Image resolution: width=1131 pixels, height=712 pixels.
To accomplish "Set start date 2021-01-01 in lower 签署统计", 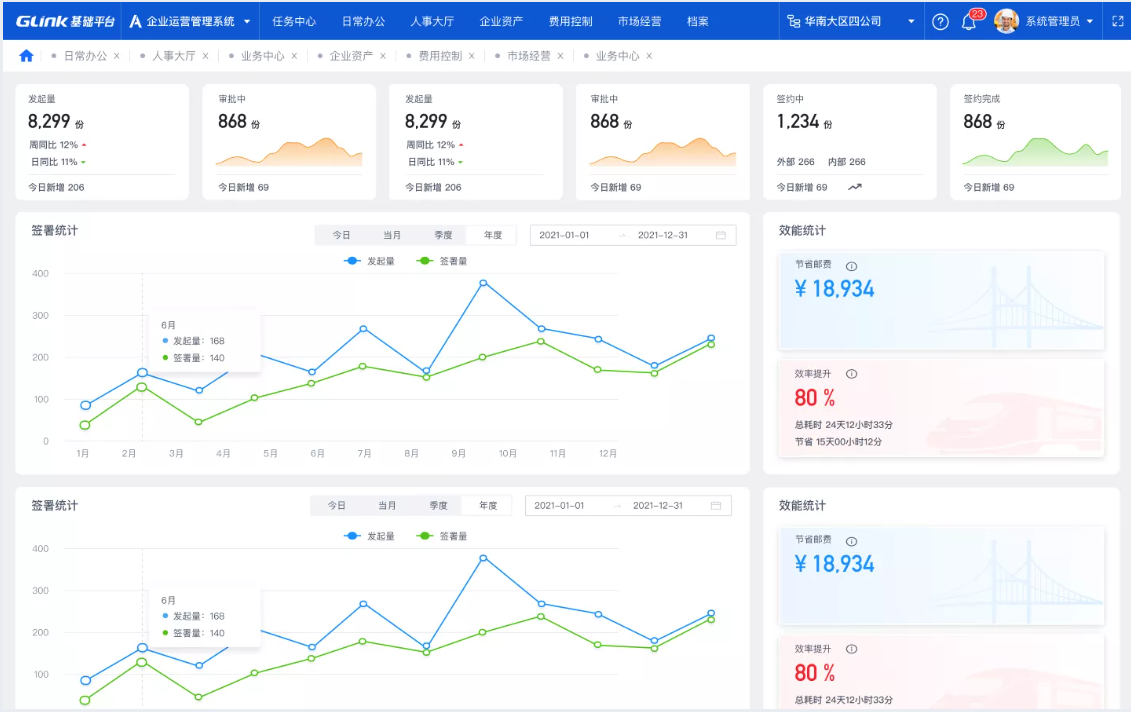I will click(559, 506).
